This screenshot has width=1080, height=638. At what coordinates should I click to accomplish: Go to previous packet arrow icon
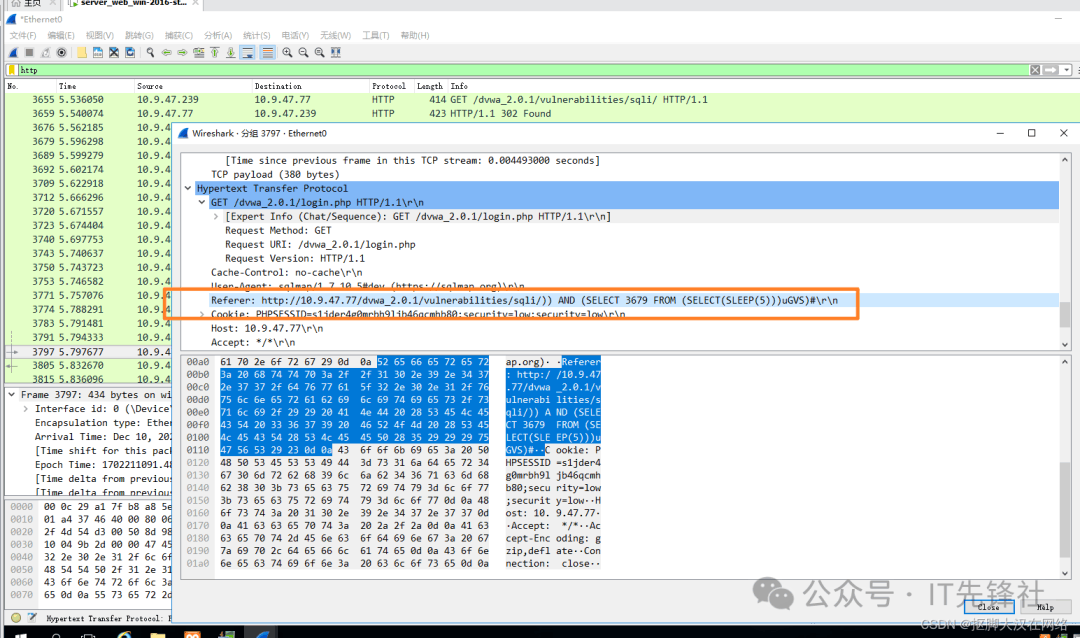(167, 52)
